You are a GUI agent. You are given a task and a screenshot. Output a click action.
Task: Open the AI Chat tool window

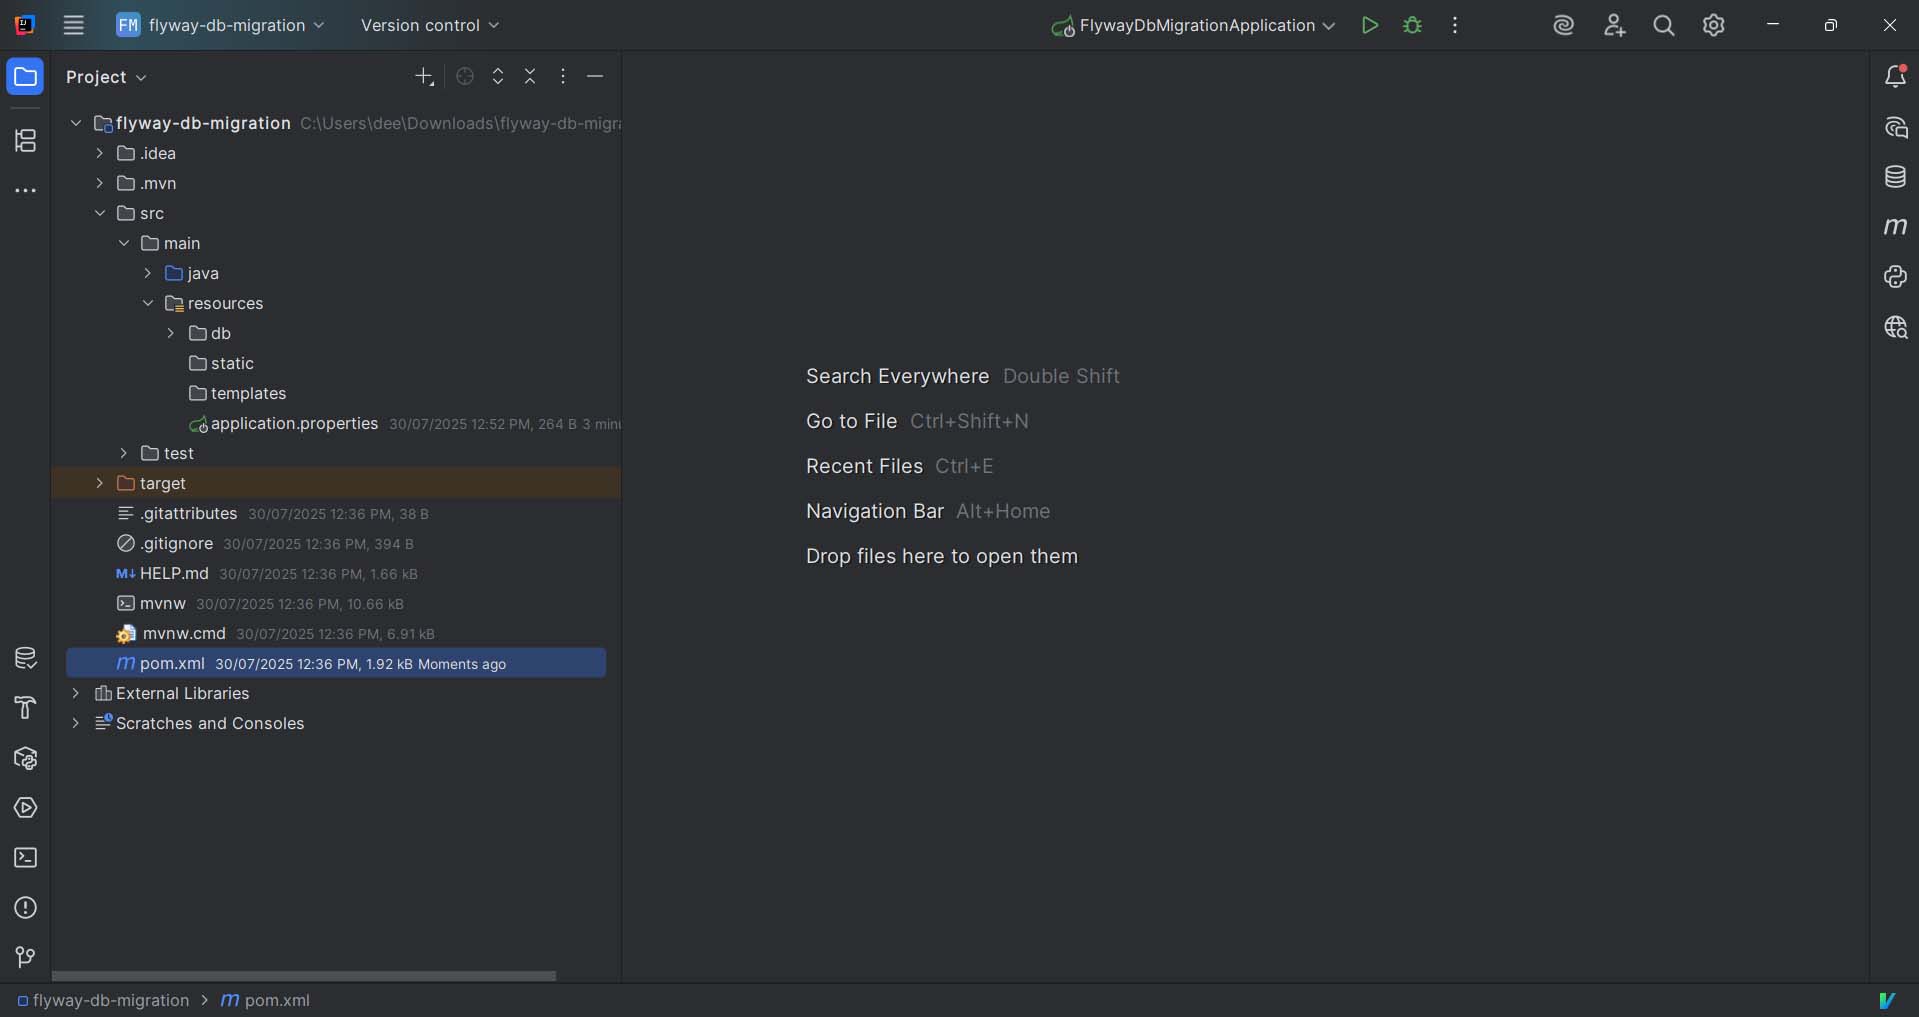pyautogui.click(x=1895, y=127)
